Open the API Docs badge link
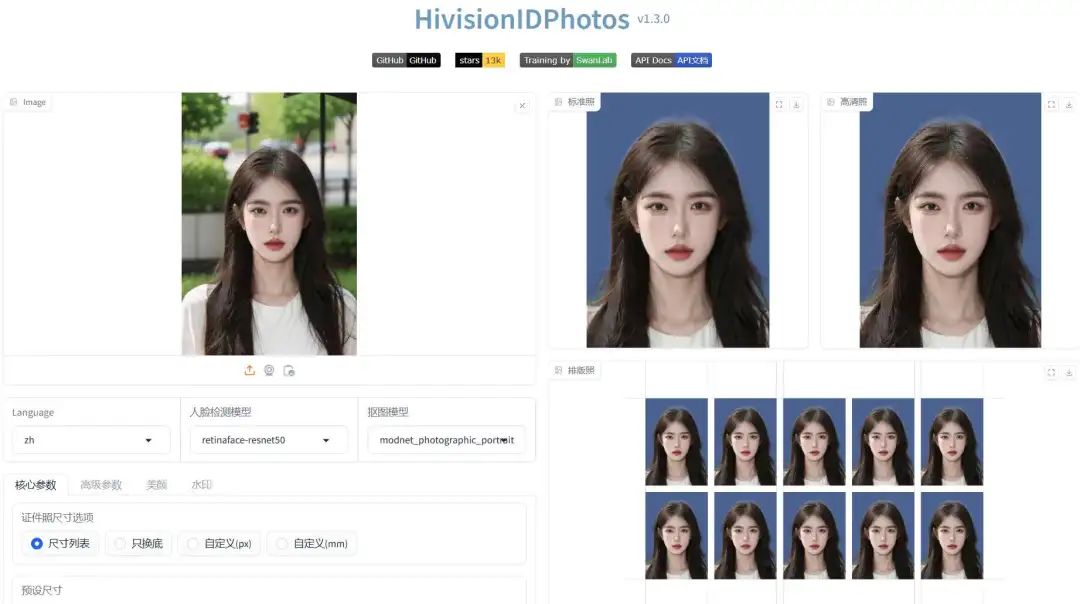 pos(672,60)
